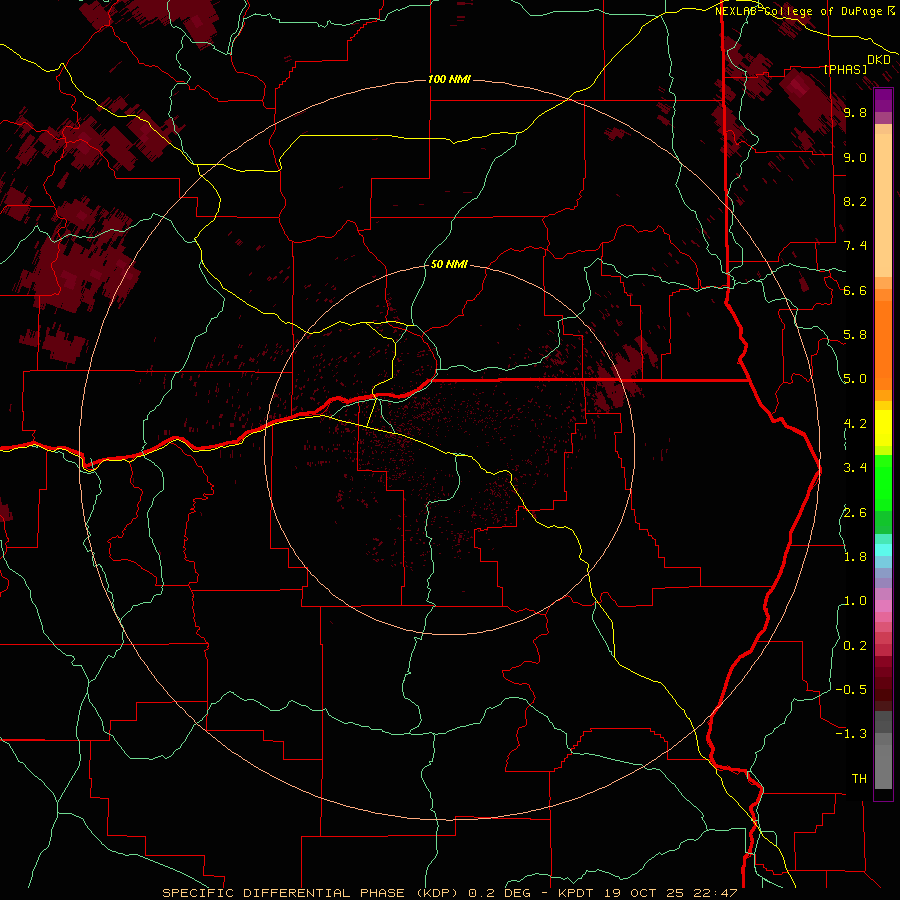Click the 0.2 value on color scale
This screenshot has height=900, width=900.
pos(855,646)
